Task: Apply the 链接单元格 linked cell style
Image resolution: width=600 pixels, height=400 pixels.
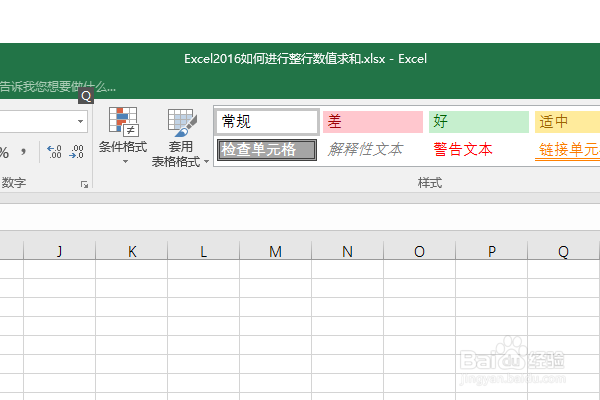Action: pyautogui.click(x=567, y=150)
